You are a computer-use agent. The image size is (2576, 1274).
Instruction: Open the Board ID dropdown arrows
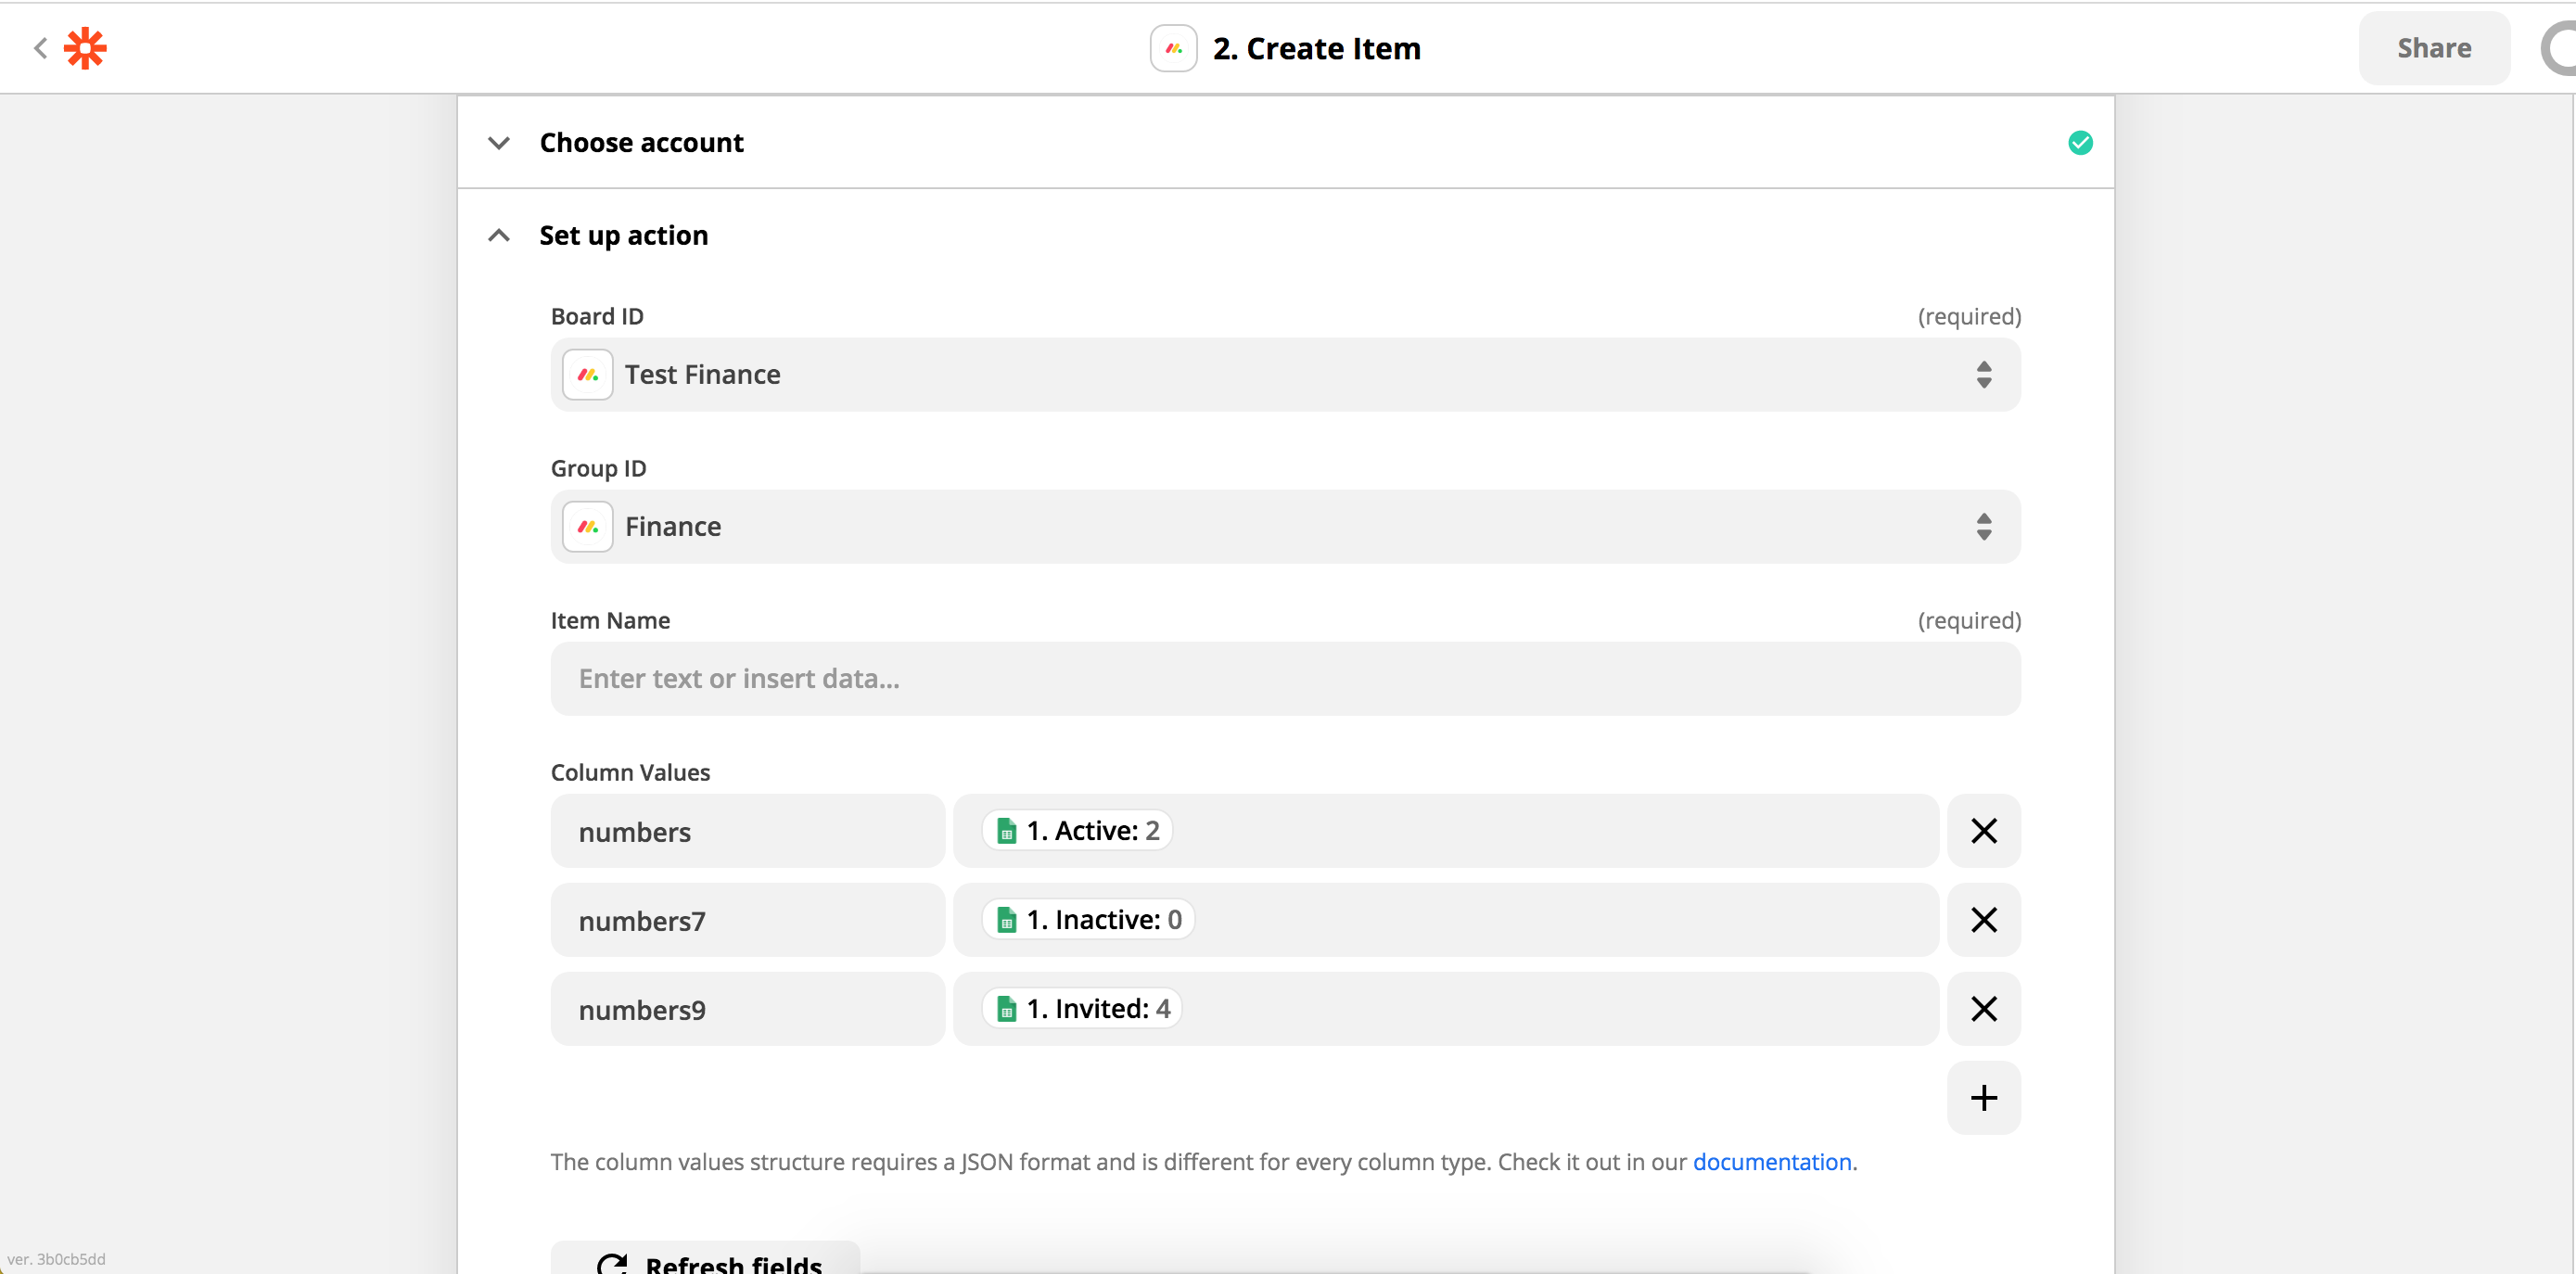(1984, 375)
